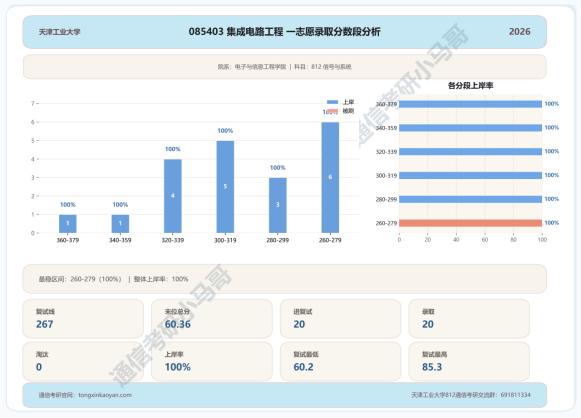The image size is (581, 418).
Task: Click the group number 691811334 footer text
Action: pyautogui.click(x=515, y=395)
